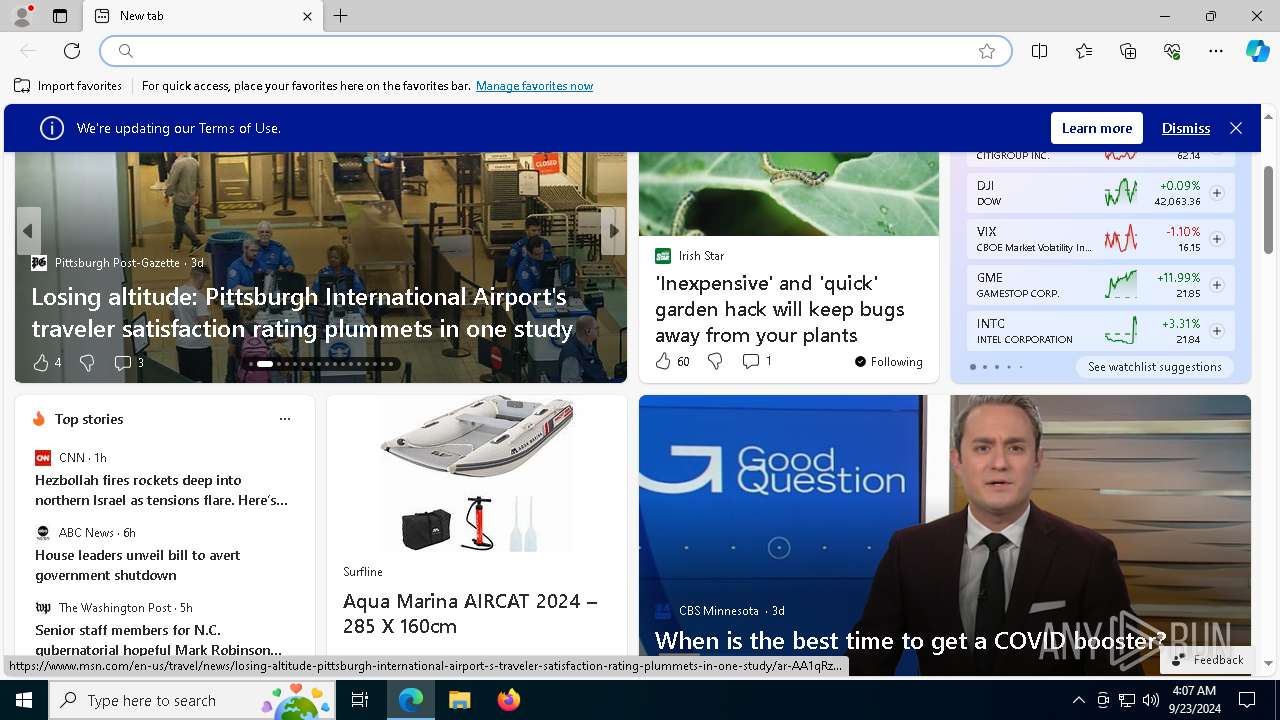Image resolution: width=1280 pixels, height=720 pixels.
Task: Dislike the Pittsburgh airport story
Action: tap(87, 363)
